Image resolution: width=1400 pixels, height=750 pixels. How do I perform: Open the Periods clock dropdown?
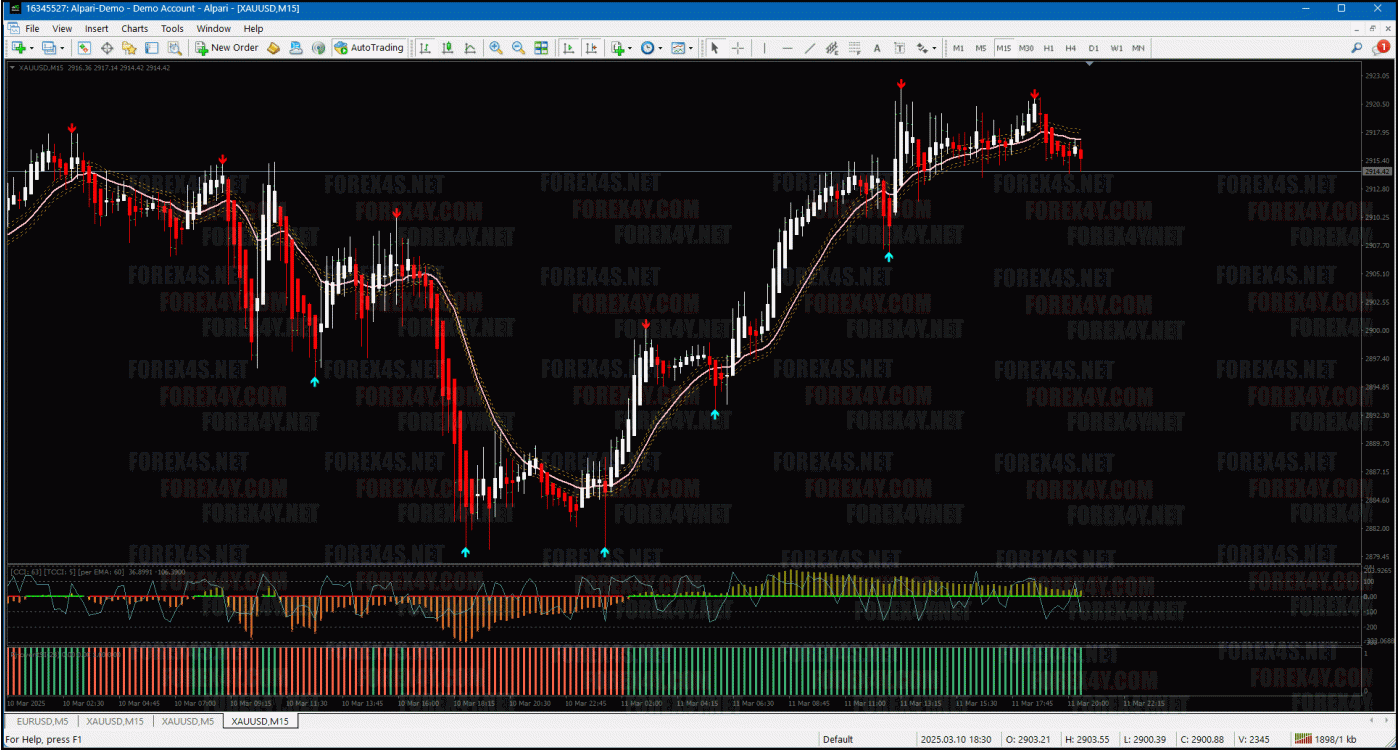[650, 48]
